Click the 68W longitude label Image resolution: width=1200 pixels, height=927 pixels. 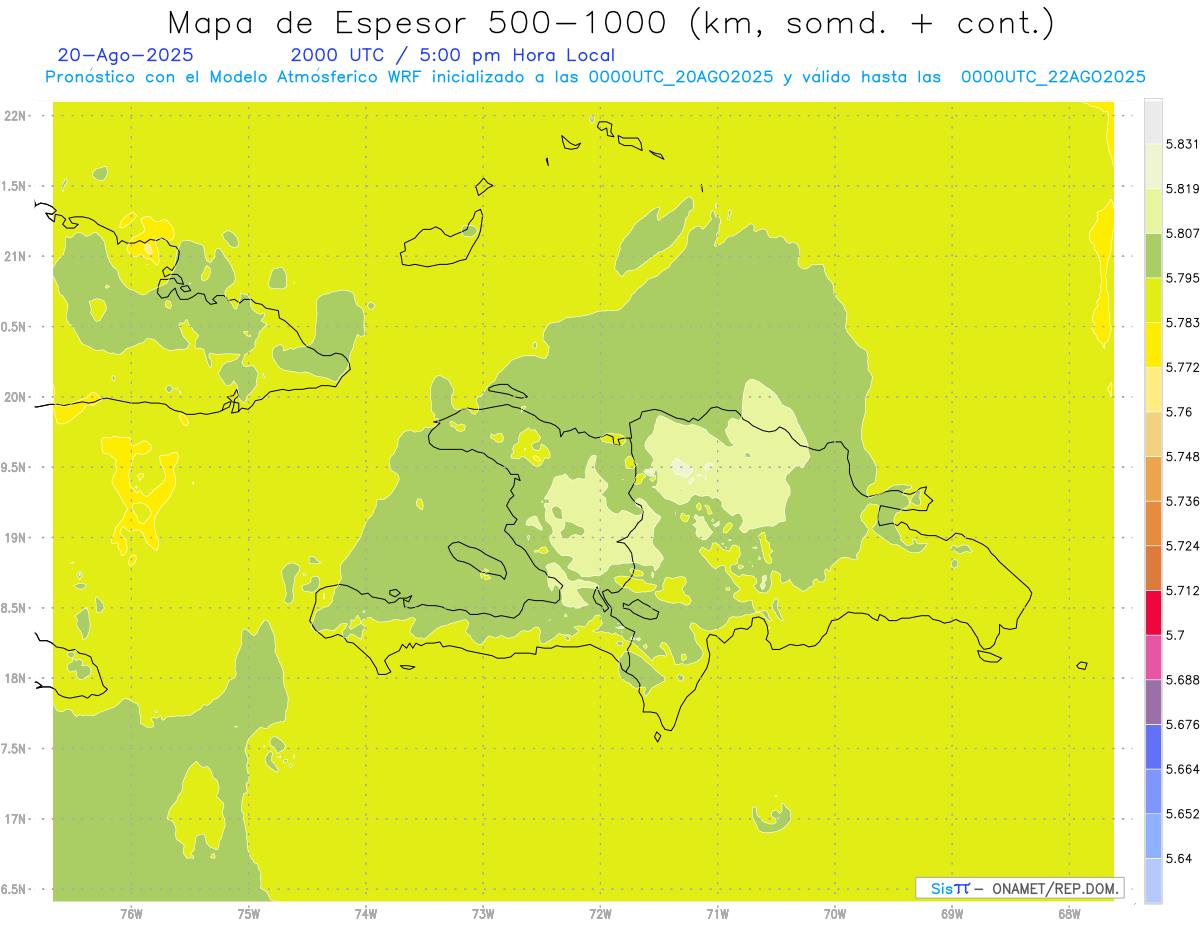click(x=1069, y=914)
